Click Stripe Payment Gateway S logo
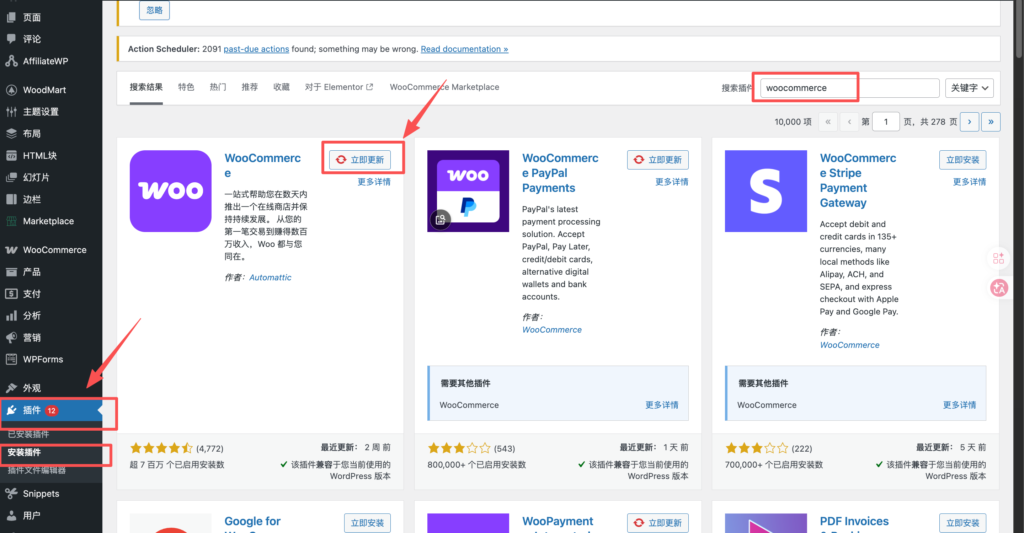Viewport: 1024px width, 533px height. [765, 191]
